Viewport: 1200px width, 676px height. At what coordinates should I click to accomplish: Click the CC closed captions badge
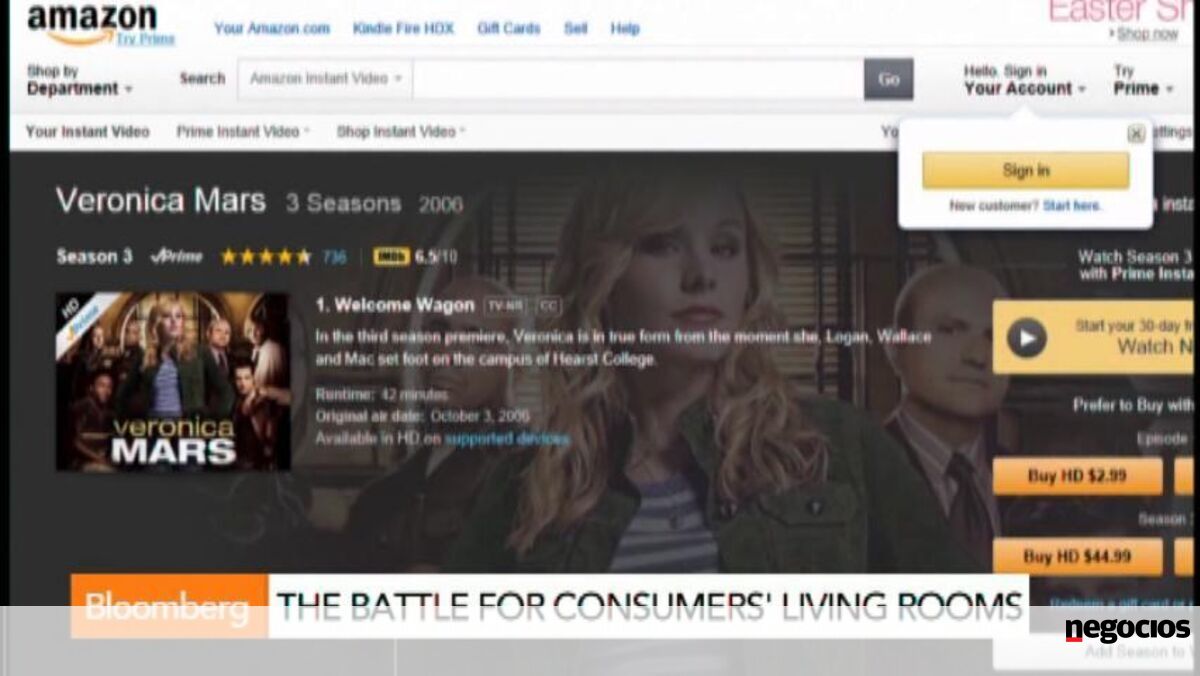tap(548, 305)
